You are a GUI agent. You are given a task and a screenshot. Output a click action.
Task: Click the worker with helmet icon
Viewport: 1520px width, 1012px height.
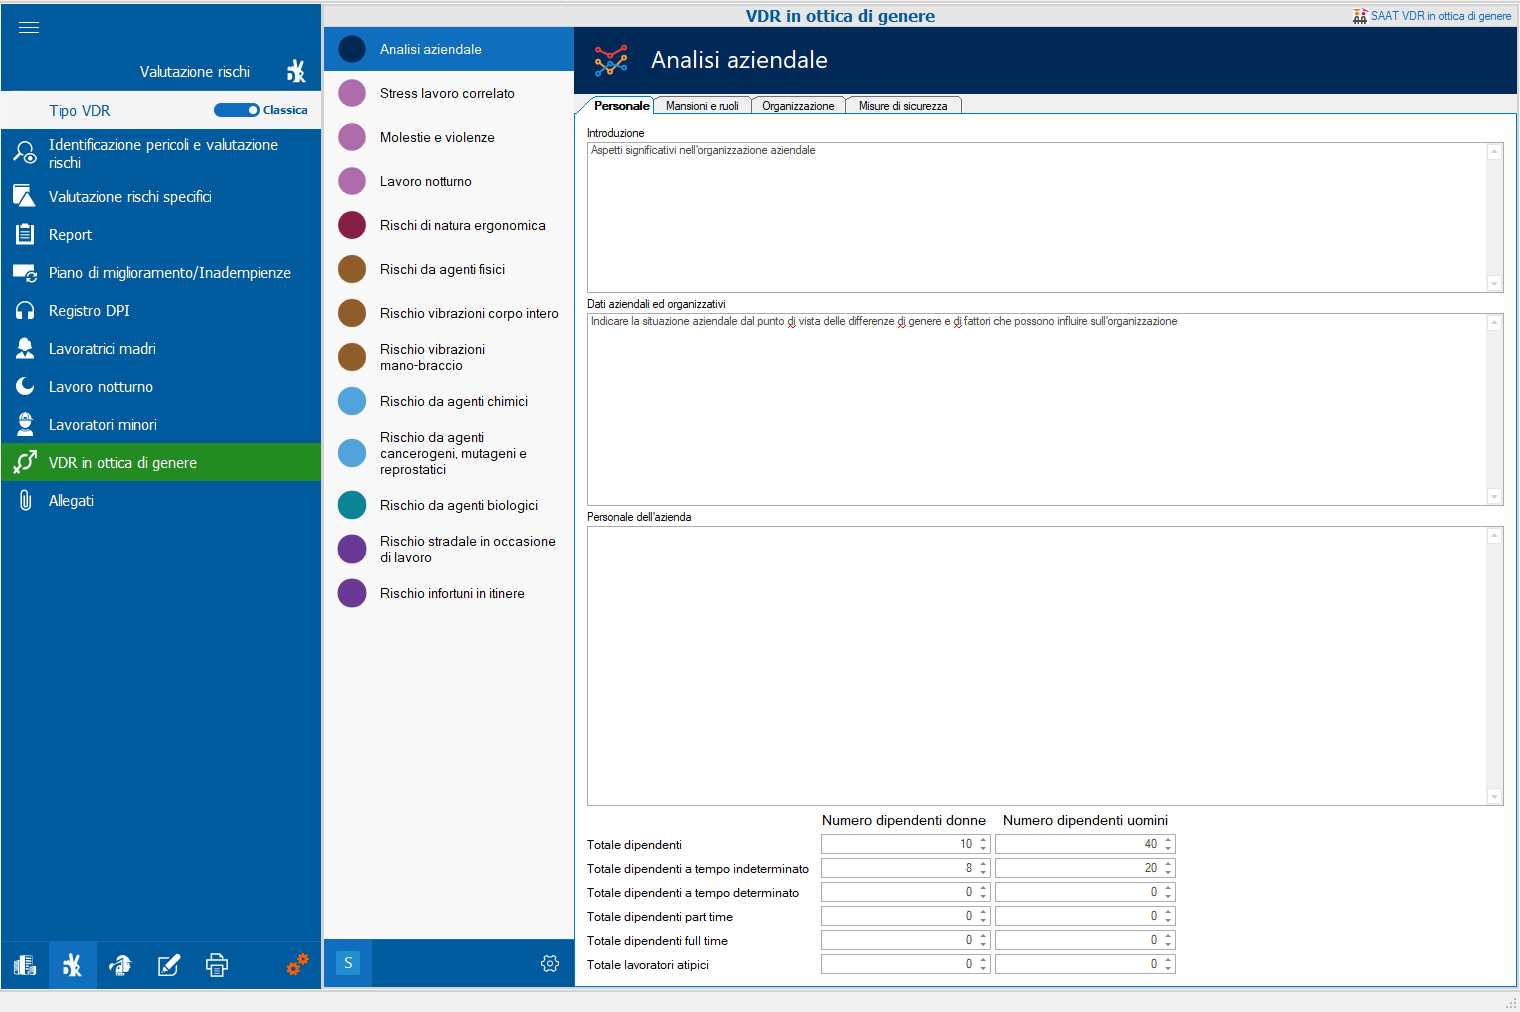point(120,965)
